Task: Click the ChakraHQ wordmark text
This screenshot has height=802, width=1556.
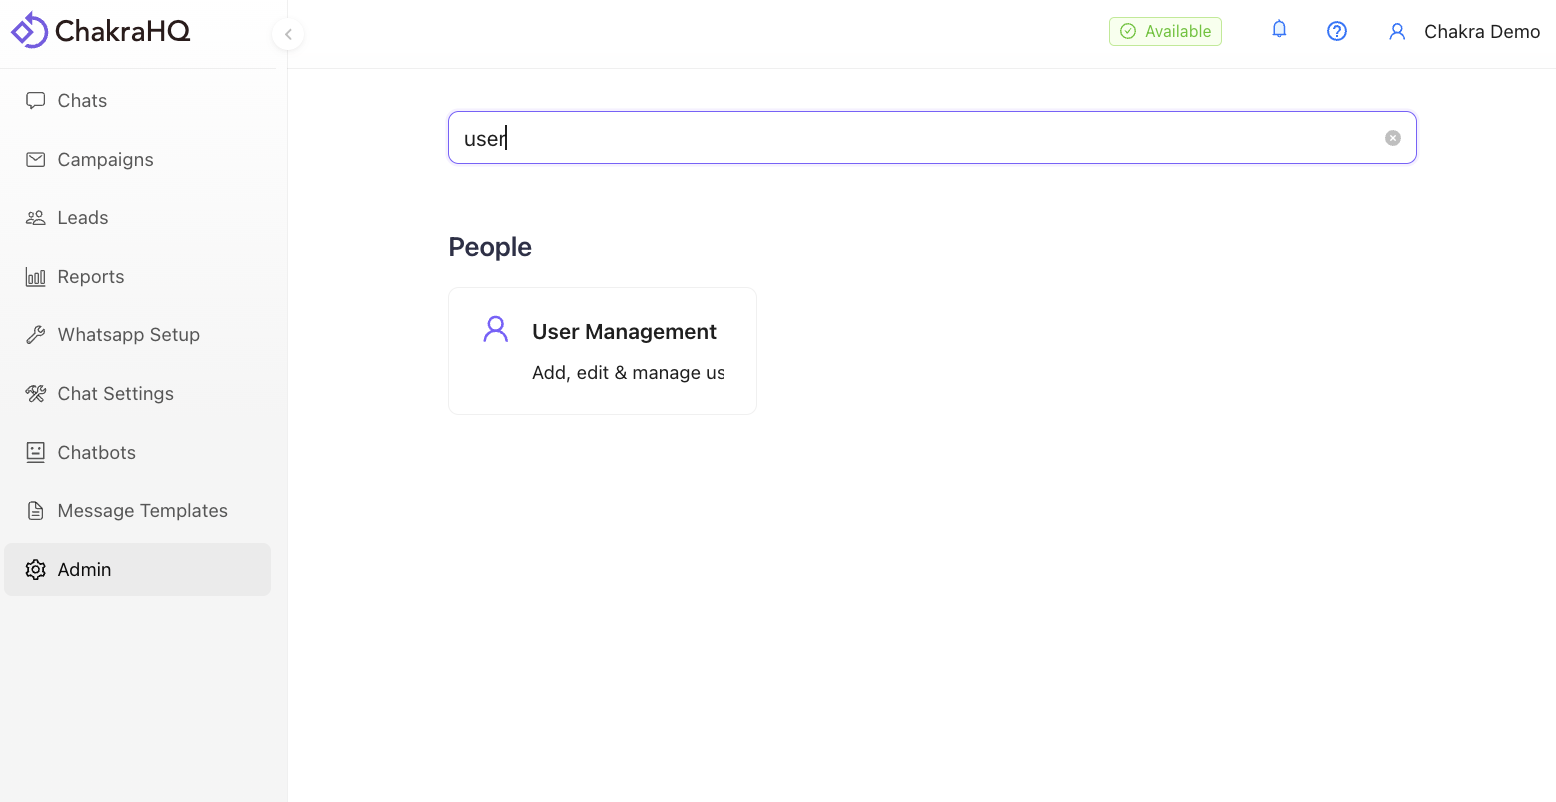Action: coord(122,31)
